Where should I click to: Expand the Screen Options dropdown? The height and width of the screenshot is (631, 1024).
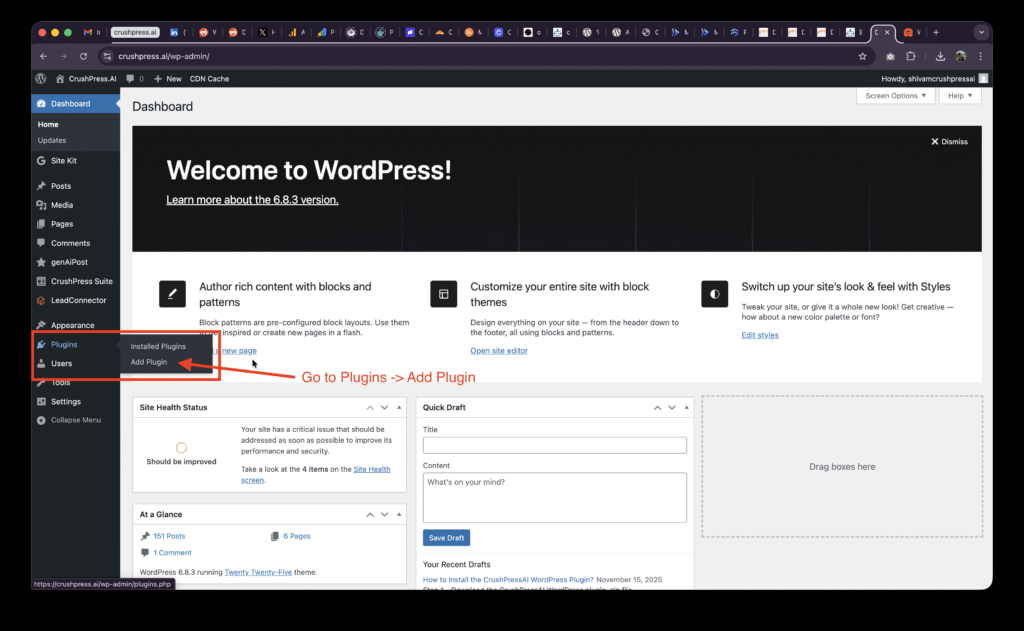tap(895, 96)
